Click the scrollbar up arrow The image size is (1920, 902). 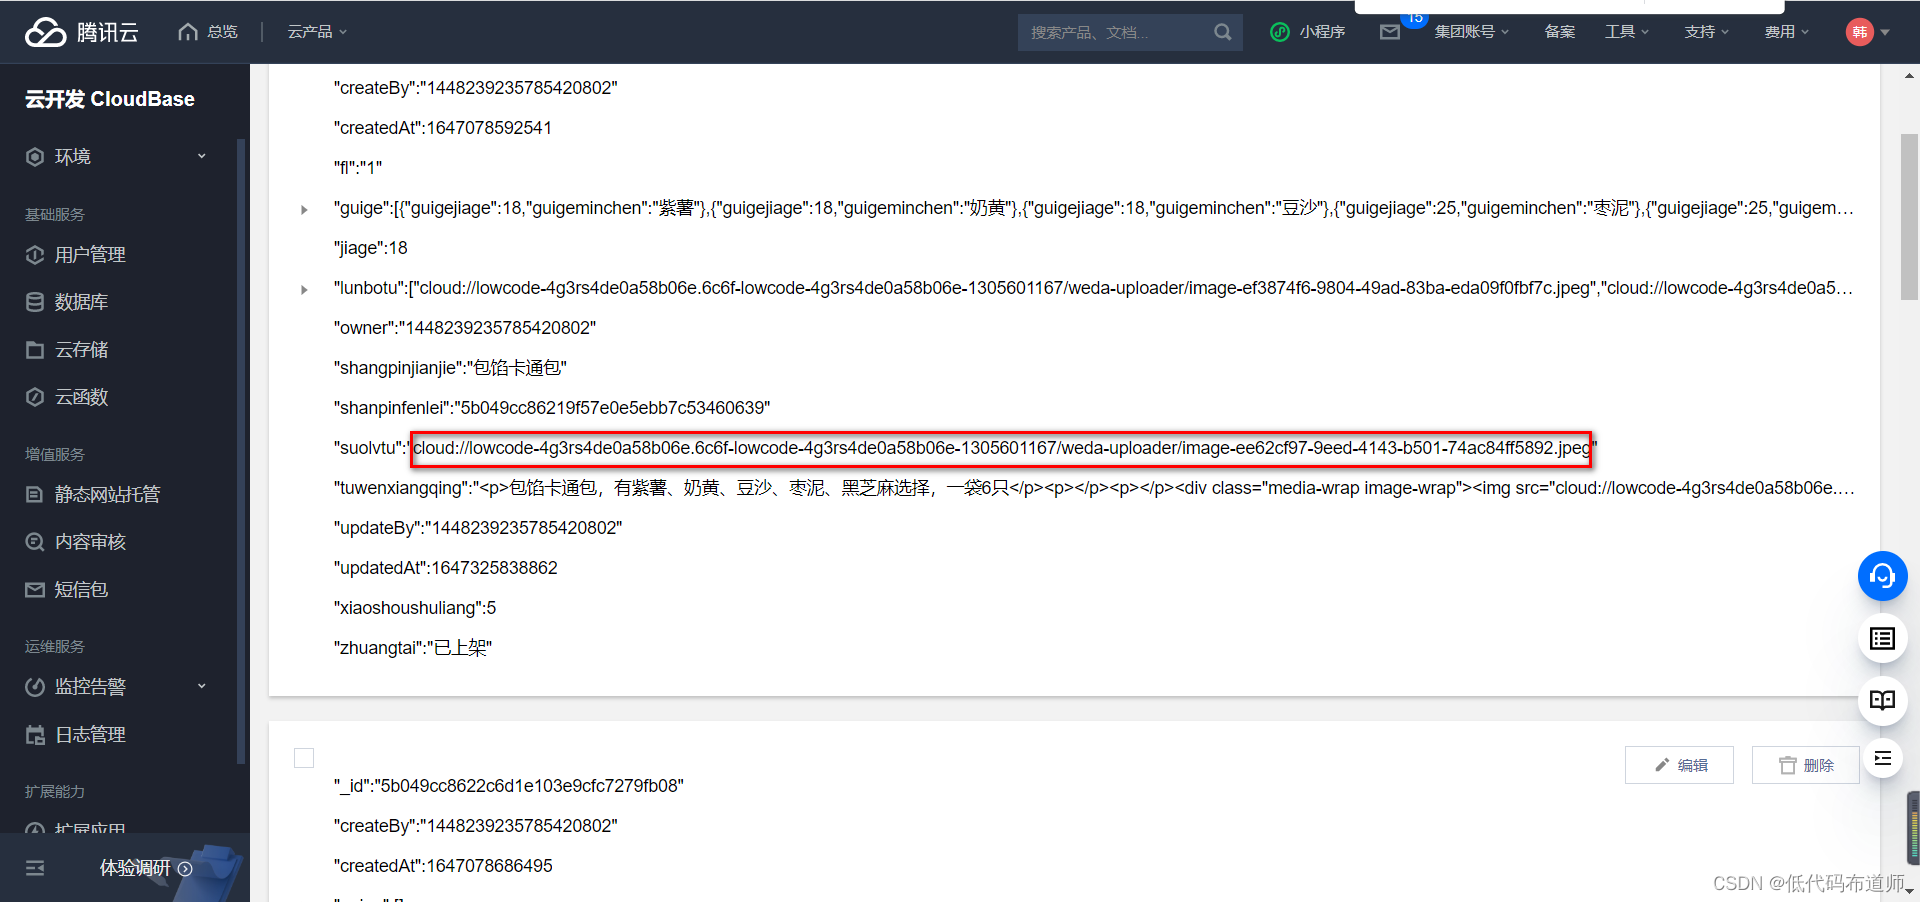1909,75
